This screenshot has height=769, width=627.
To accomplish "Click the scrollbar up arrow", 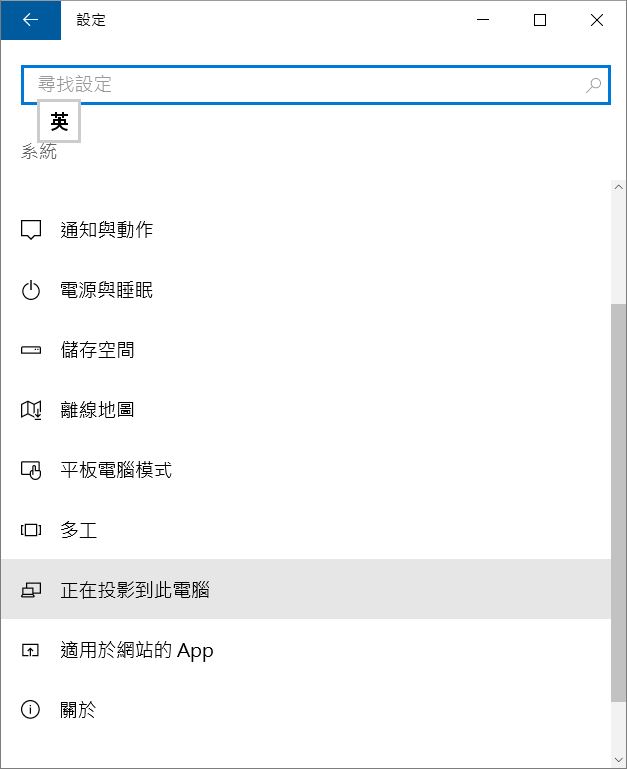I will (x=619, y=187).
